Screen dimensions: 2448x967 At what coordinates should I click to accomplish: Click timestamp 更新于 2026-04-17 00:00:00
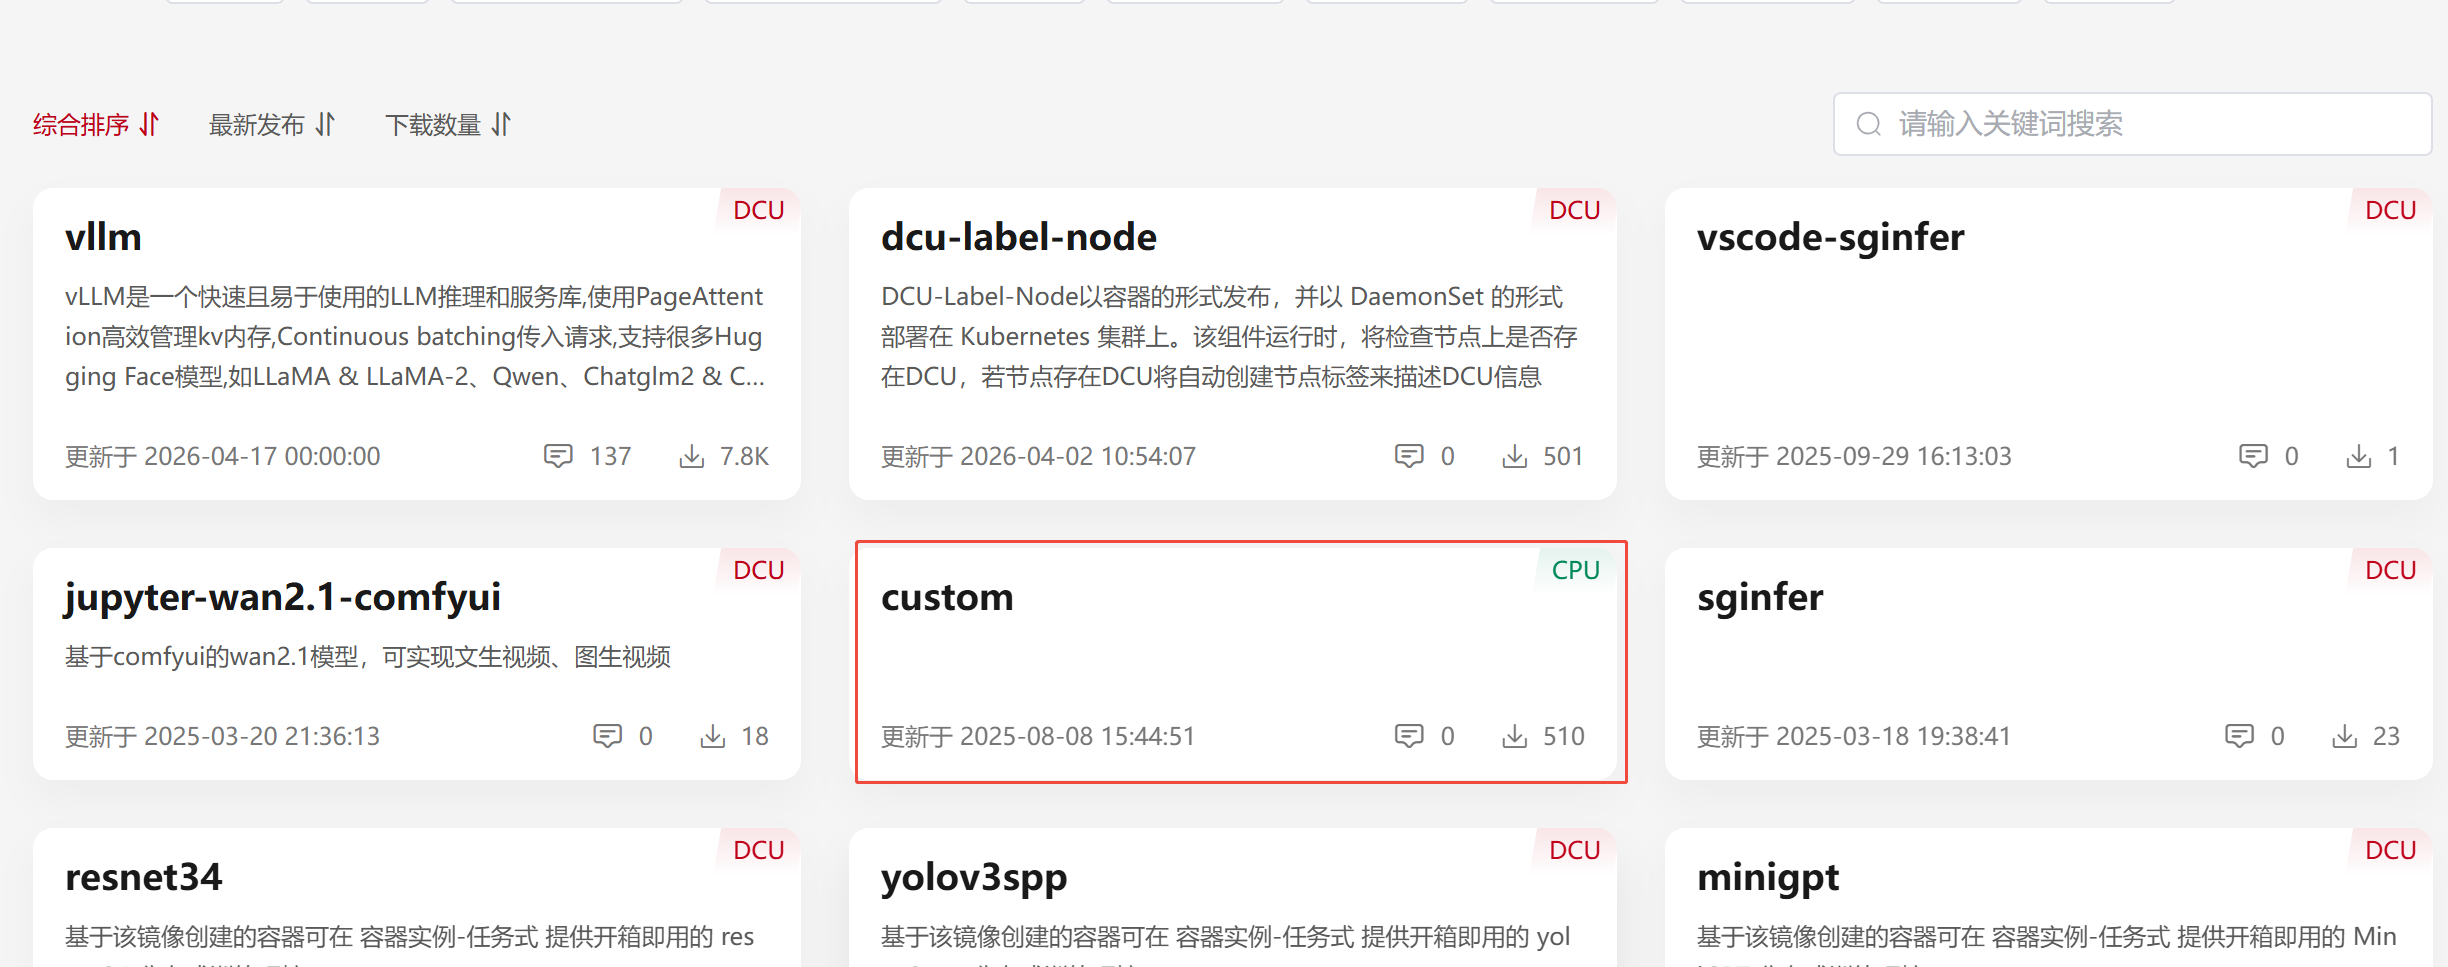223,456
